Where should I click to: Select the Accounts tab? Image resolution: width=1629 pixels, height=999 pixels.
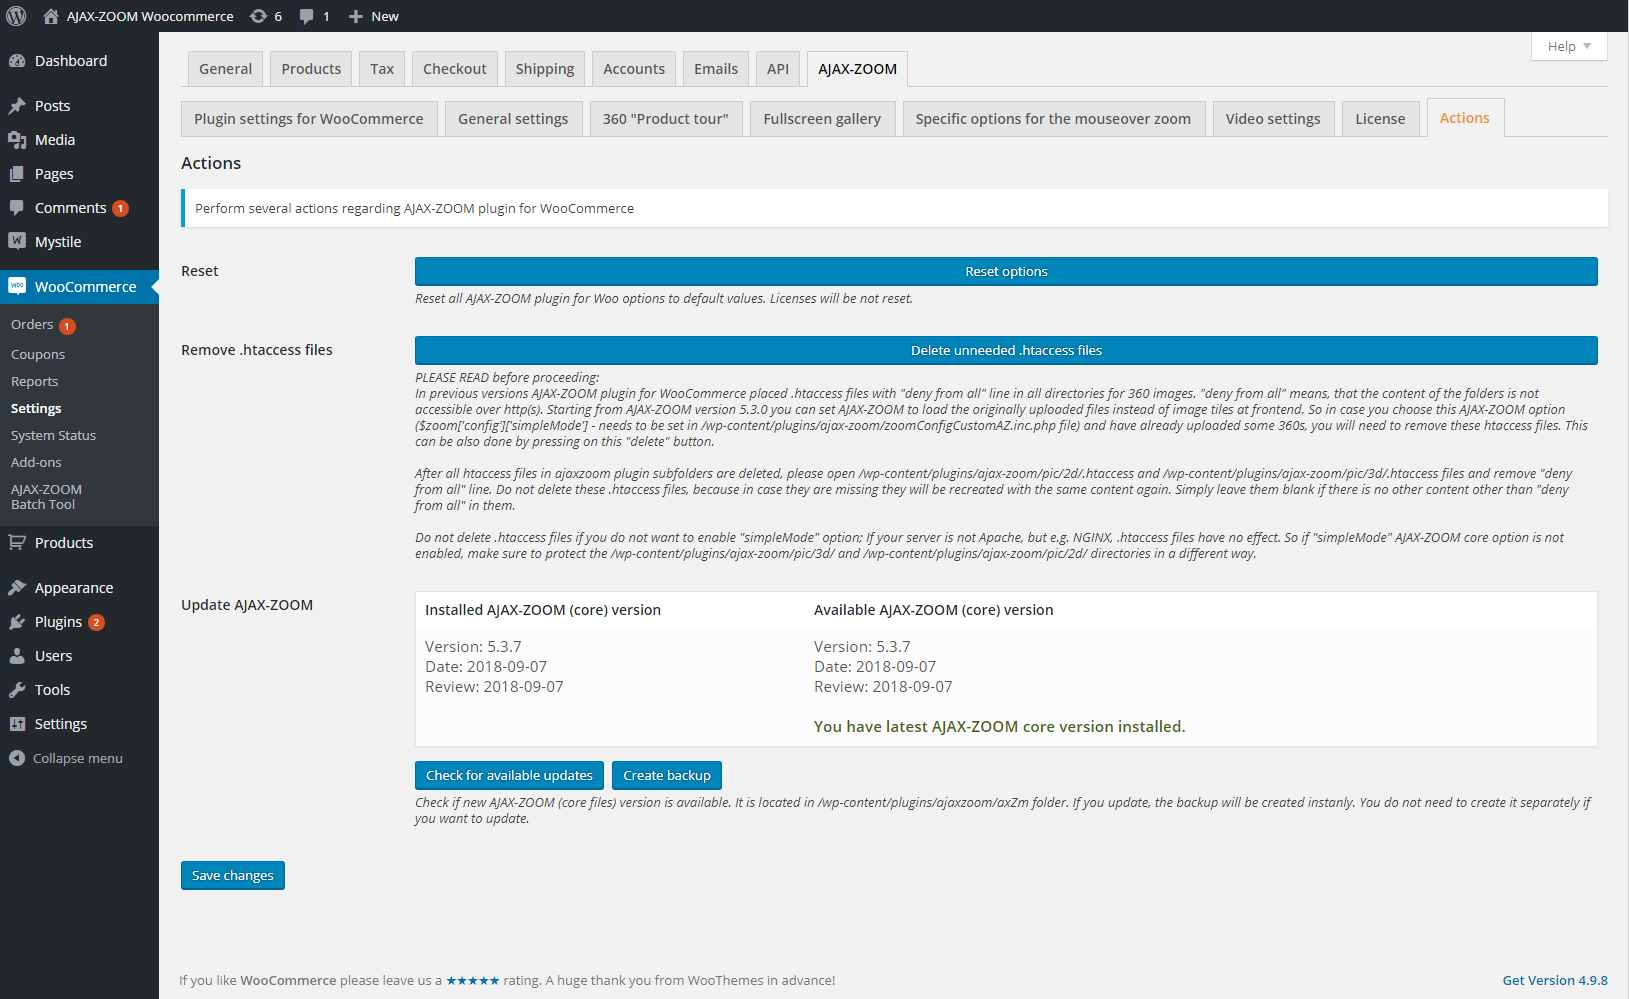(x=634, y=69)
